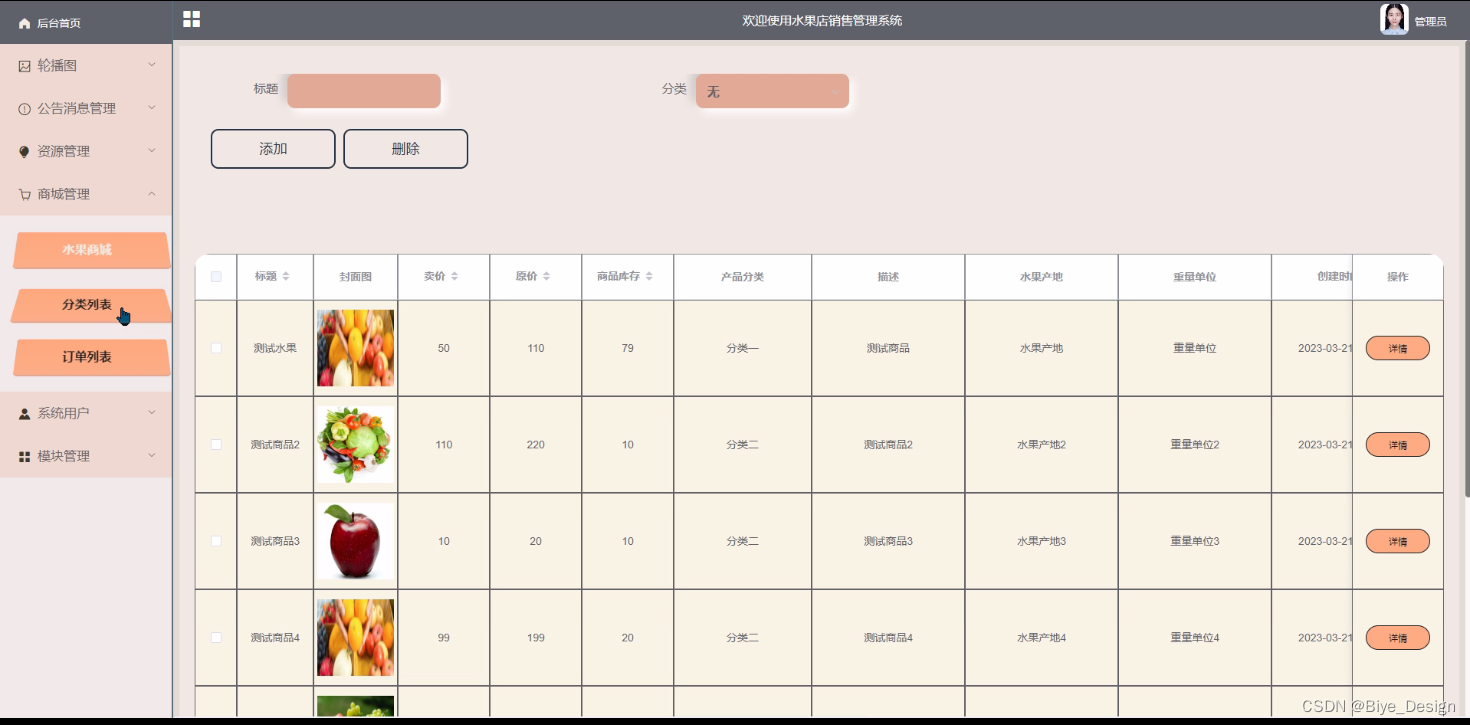Image resolution: width=1470 pixels, height=725 pixels.
Task: Focus the 标题 search input field
Action: 364,91
